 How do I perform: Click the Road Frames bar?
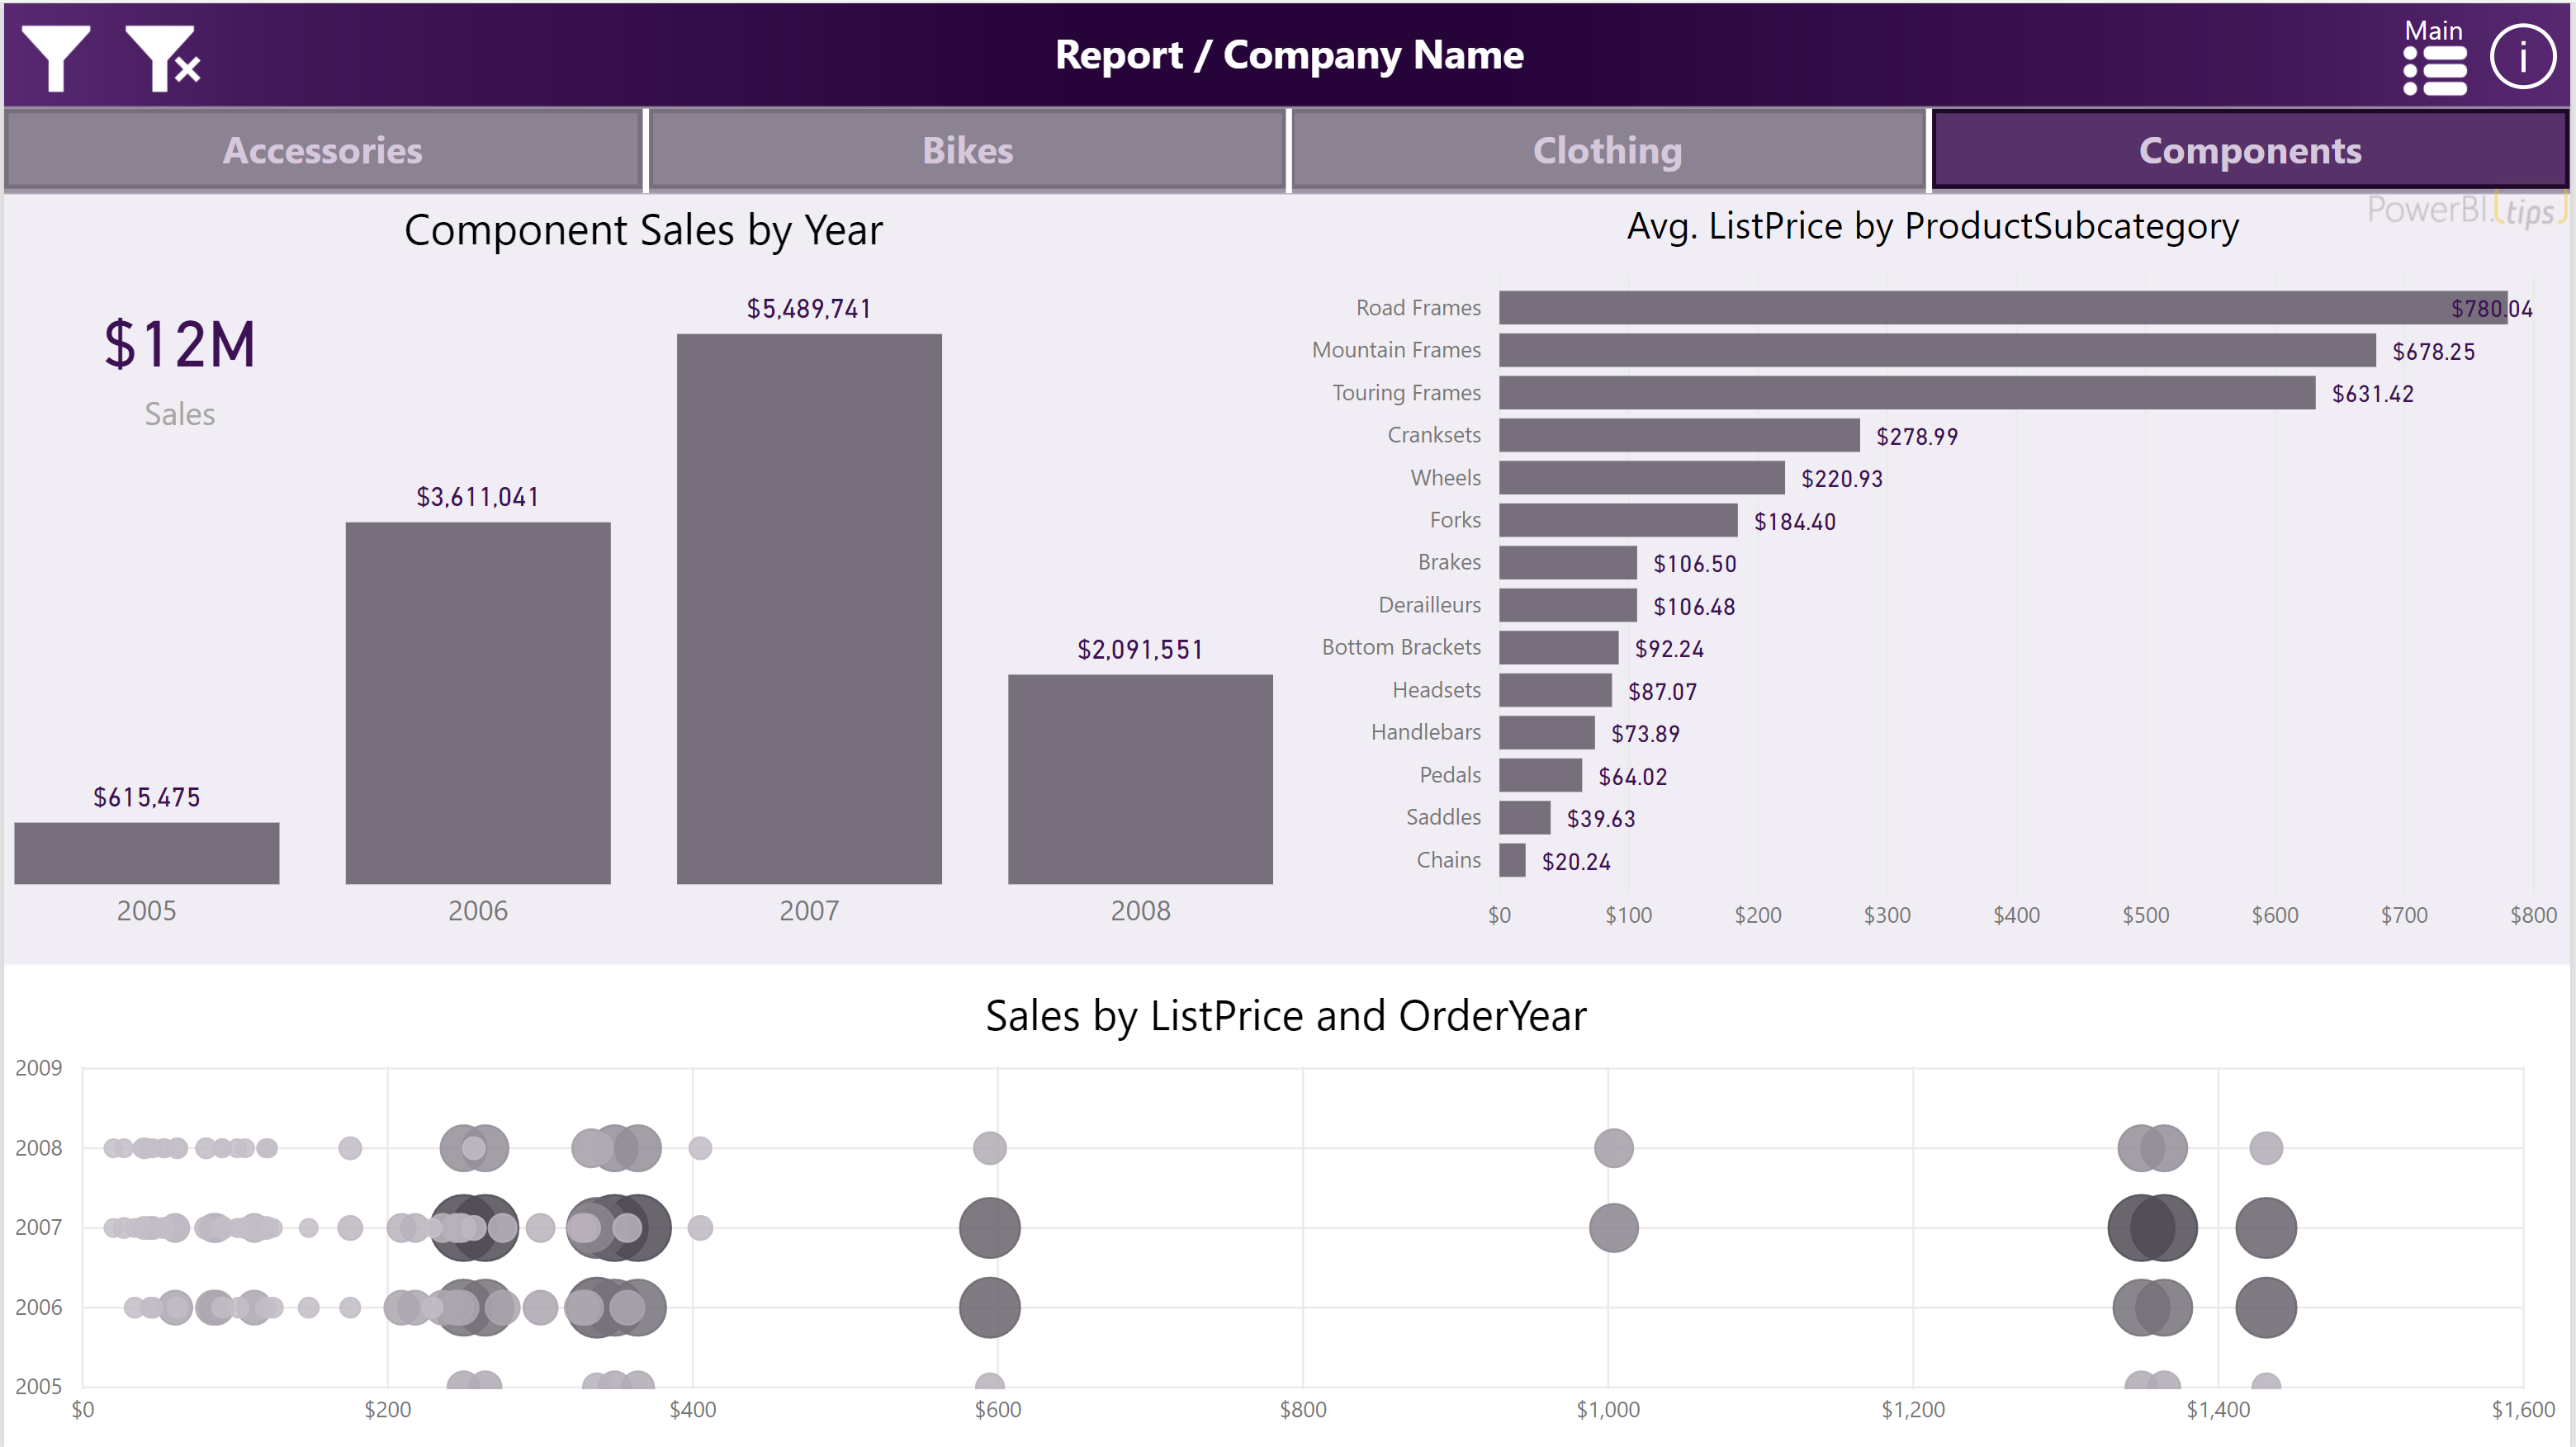(2000, 308)
